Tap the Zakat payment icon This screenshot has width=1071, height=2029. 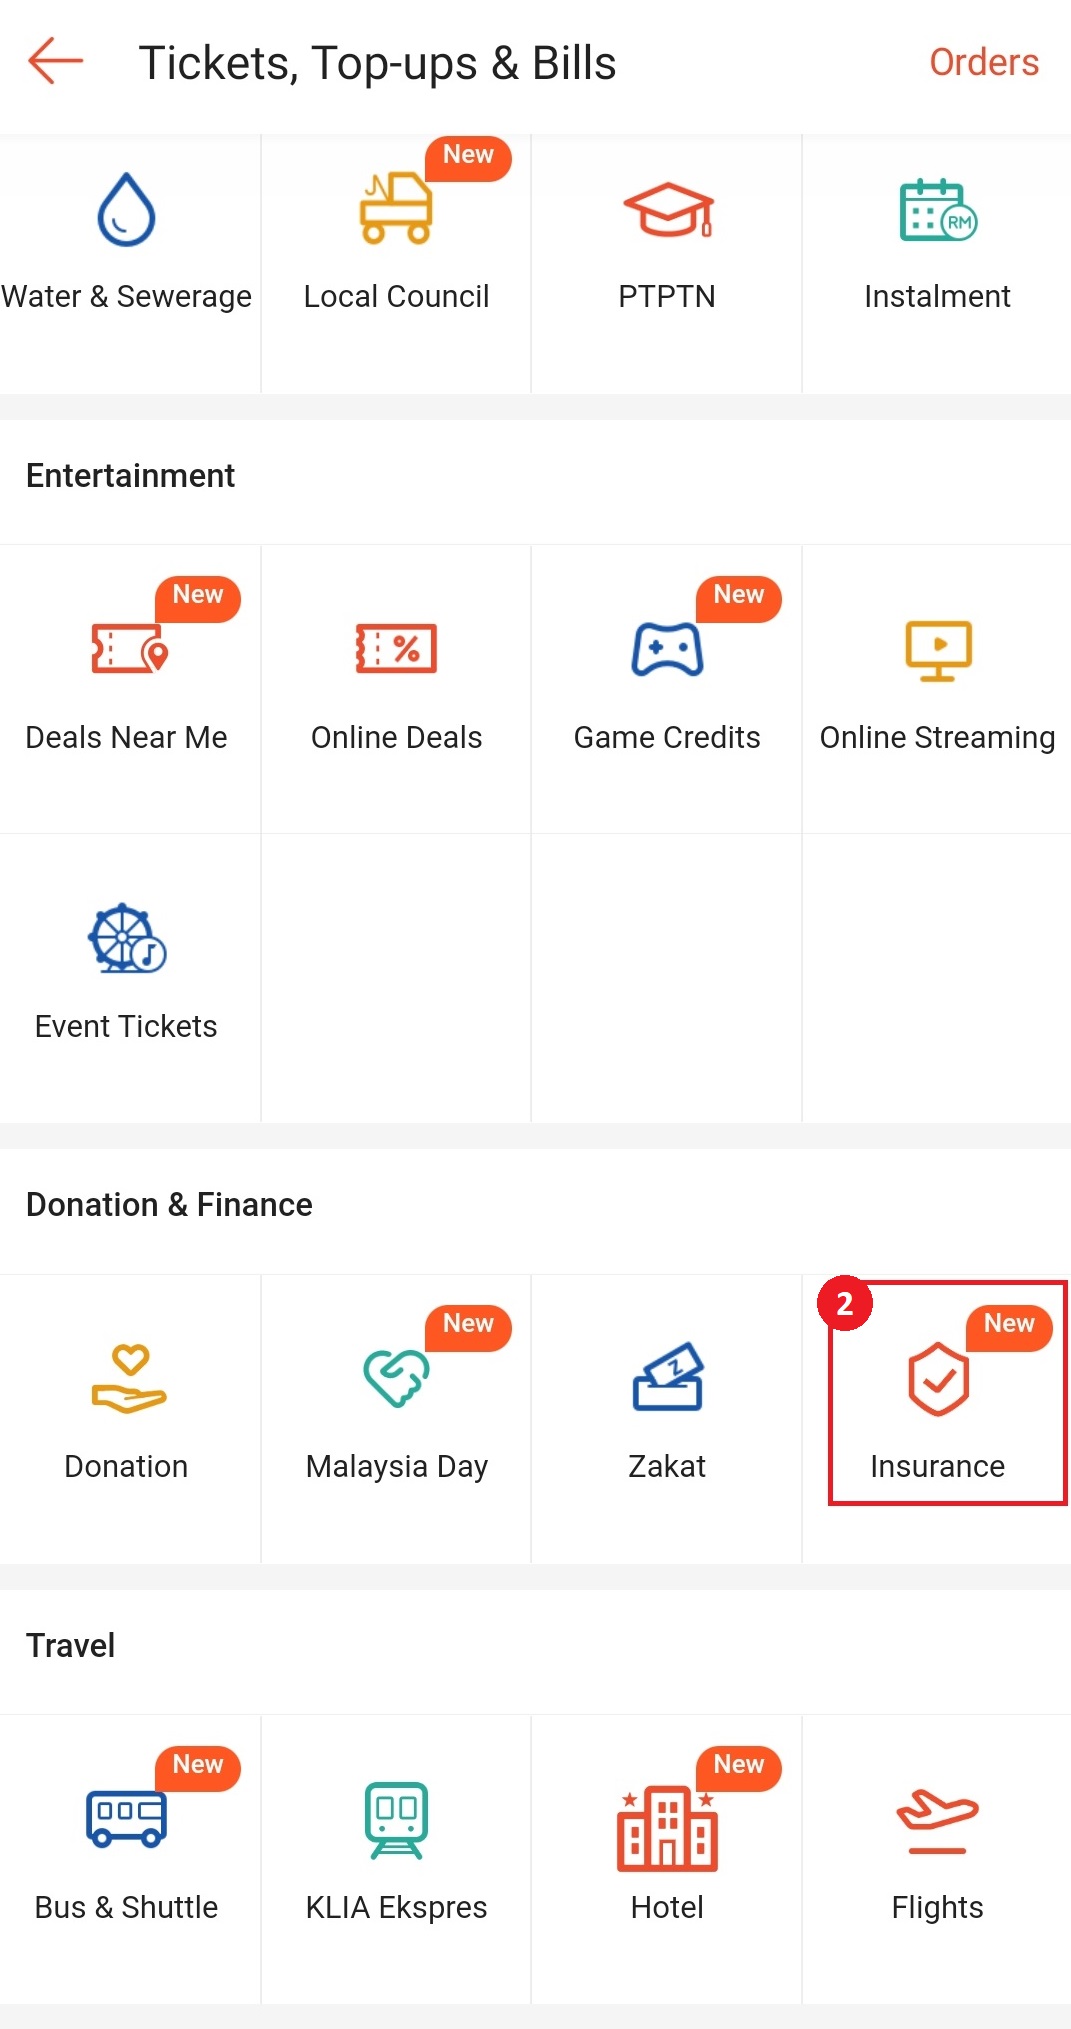point(667,1380)
